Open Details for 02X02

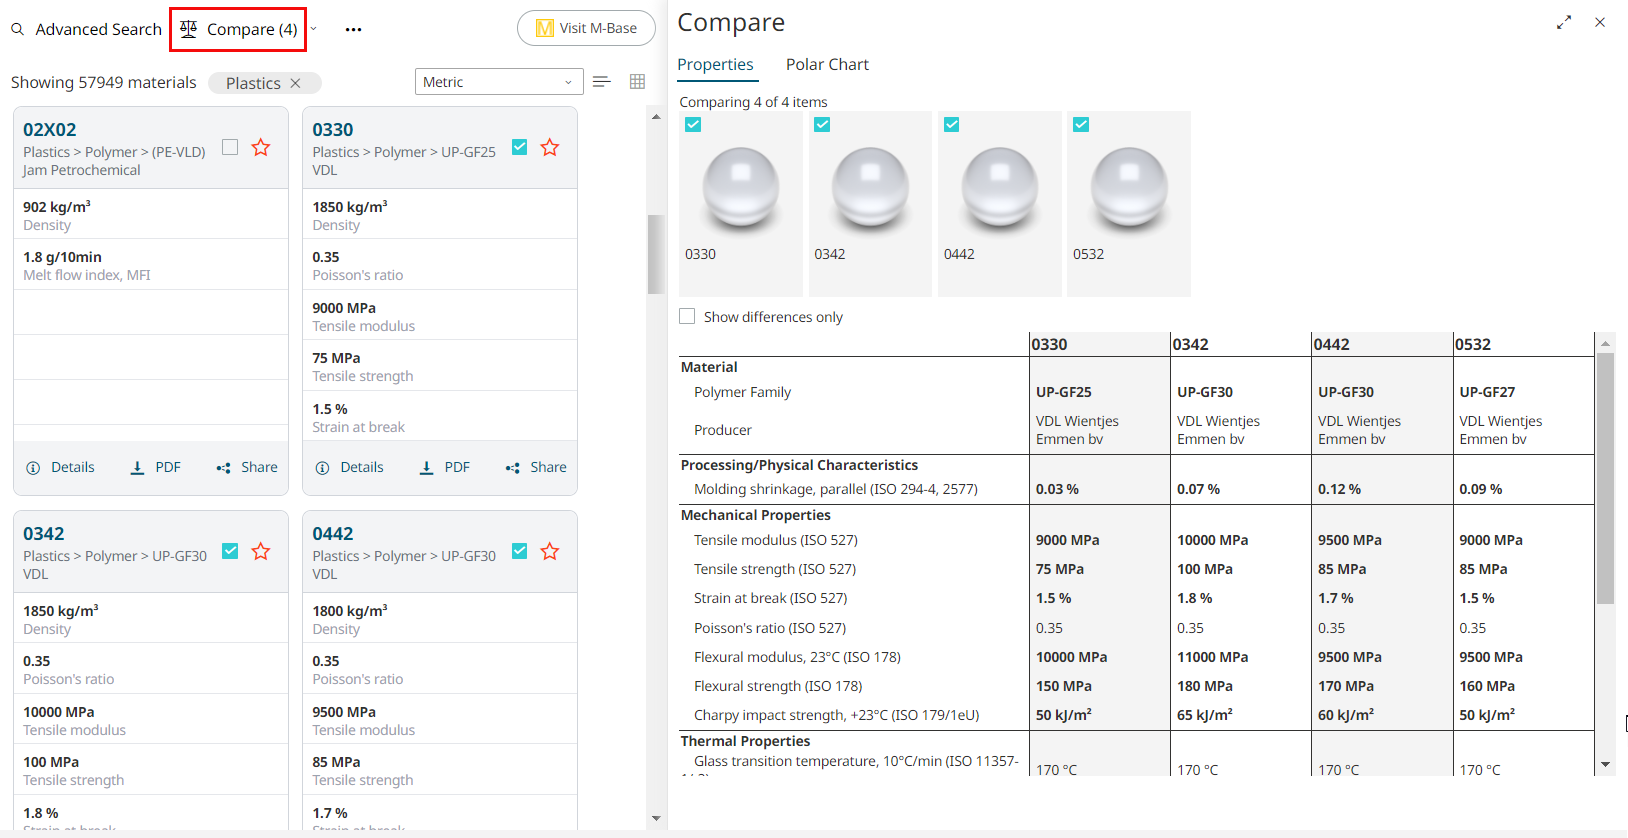60,467
